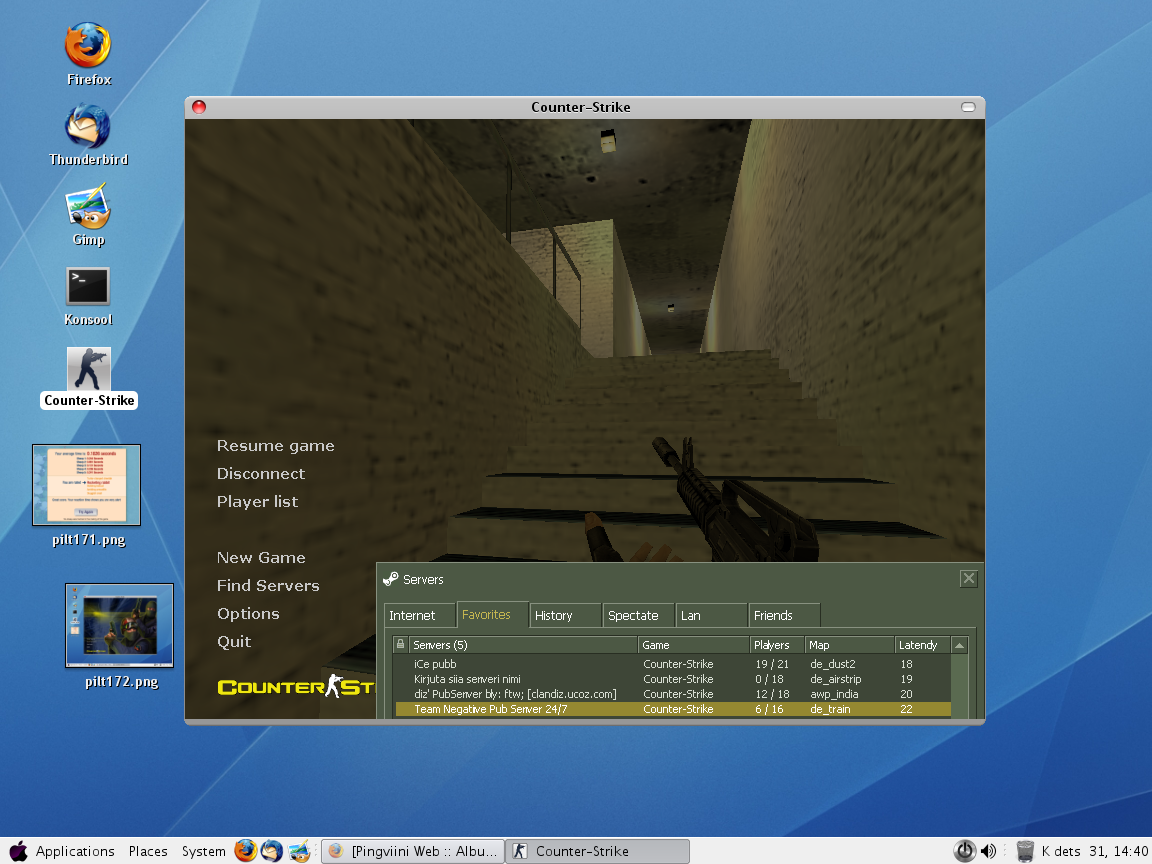Viewport: 1152px width, 864px height.
Task: Switch to Counter-Strike taskbar window
Action: point(597,851)
